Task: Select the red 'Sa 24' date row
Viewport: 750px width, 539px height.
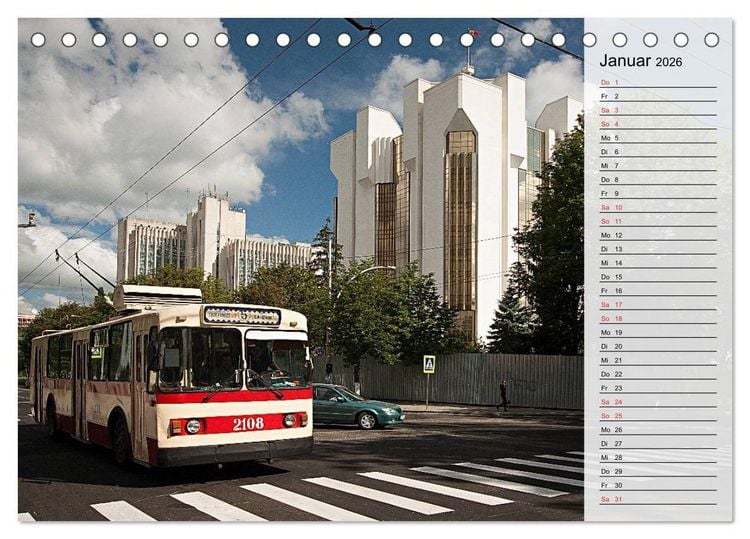Action: (658, 402)
